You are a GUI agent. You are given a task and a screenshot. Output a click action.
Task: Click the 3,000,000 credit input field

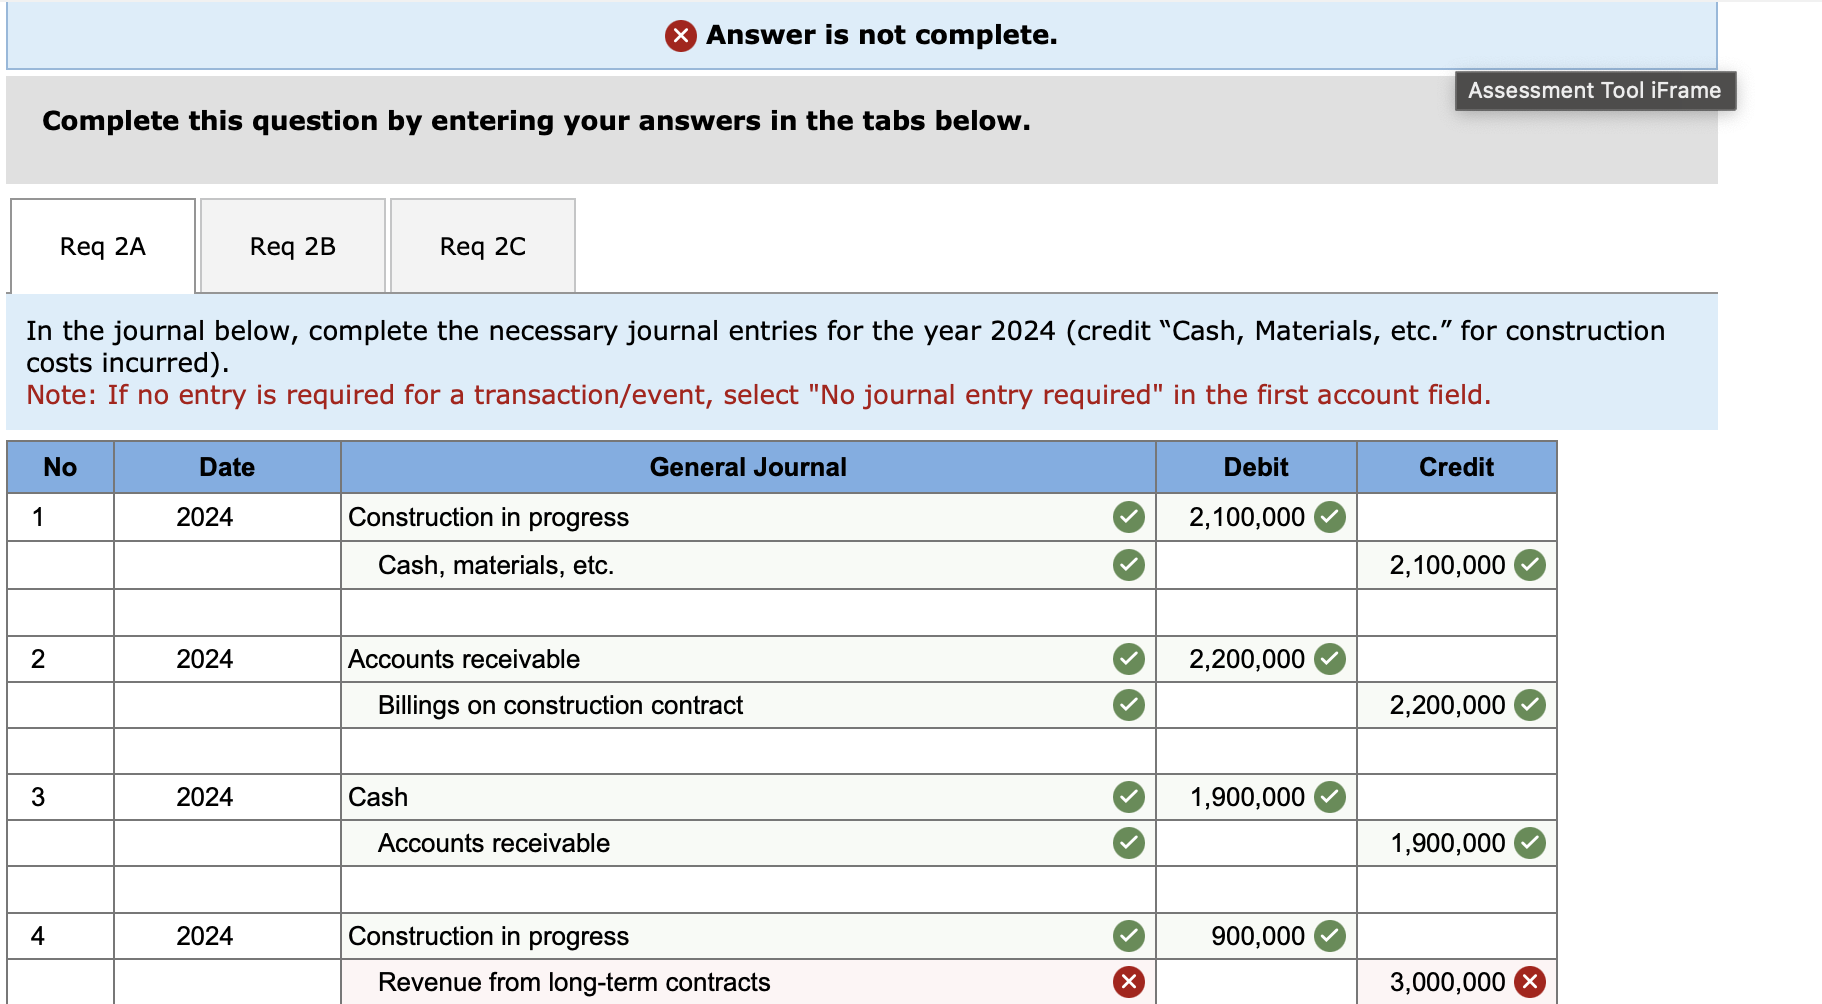point(1457,982)
